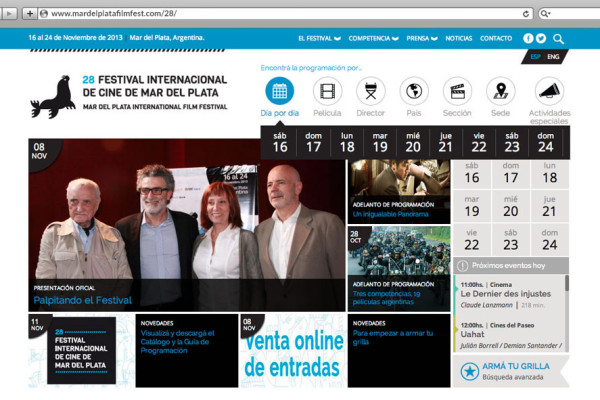Pick vie 22 in the gray calendar grid
600x400 pixels.
tap(472, 240)
